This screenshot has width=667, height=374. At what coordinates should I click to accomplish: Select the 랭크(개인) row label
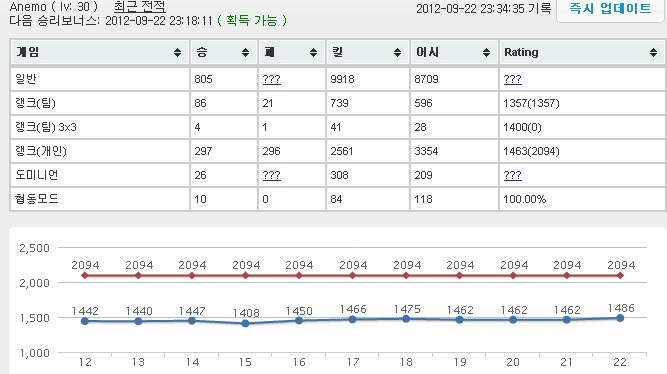[x=41, y=151]
